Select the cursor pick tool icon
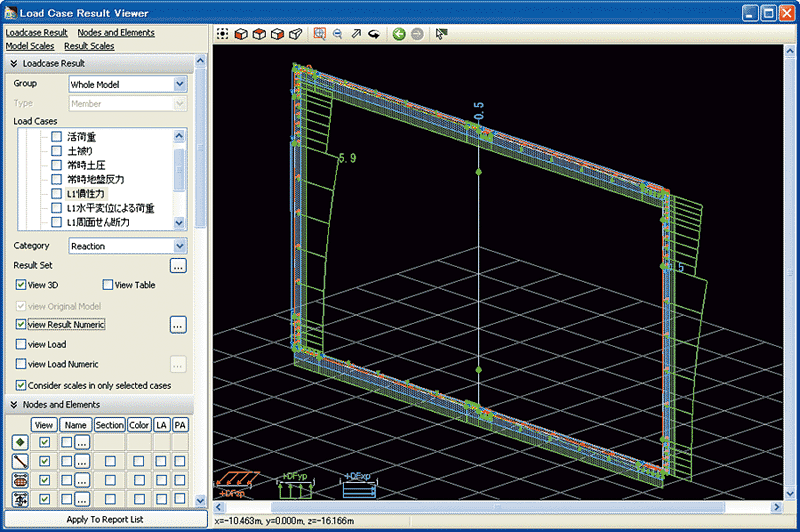This screenshot has height=532, width=800. point(441,34)
